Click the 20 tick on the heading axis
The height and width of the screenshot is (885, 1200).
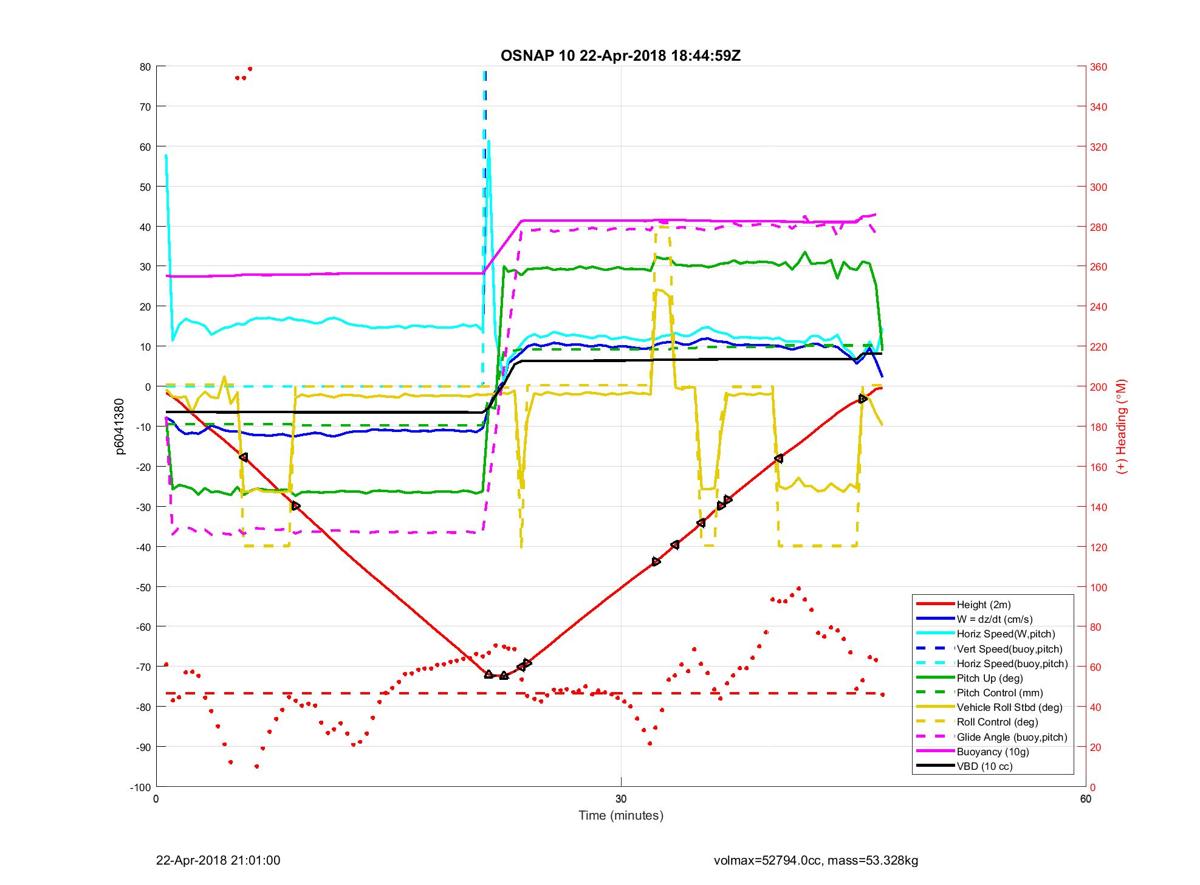coord(1097,747)
